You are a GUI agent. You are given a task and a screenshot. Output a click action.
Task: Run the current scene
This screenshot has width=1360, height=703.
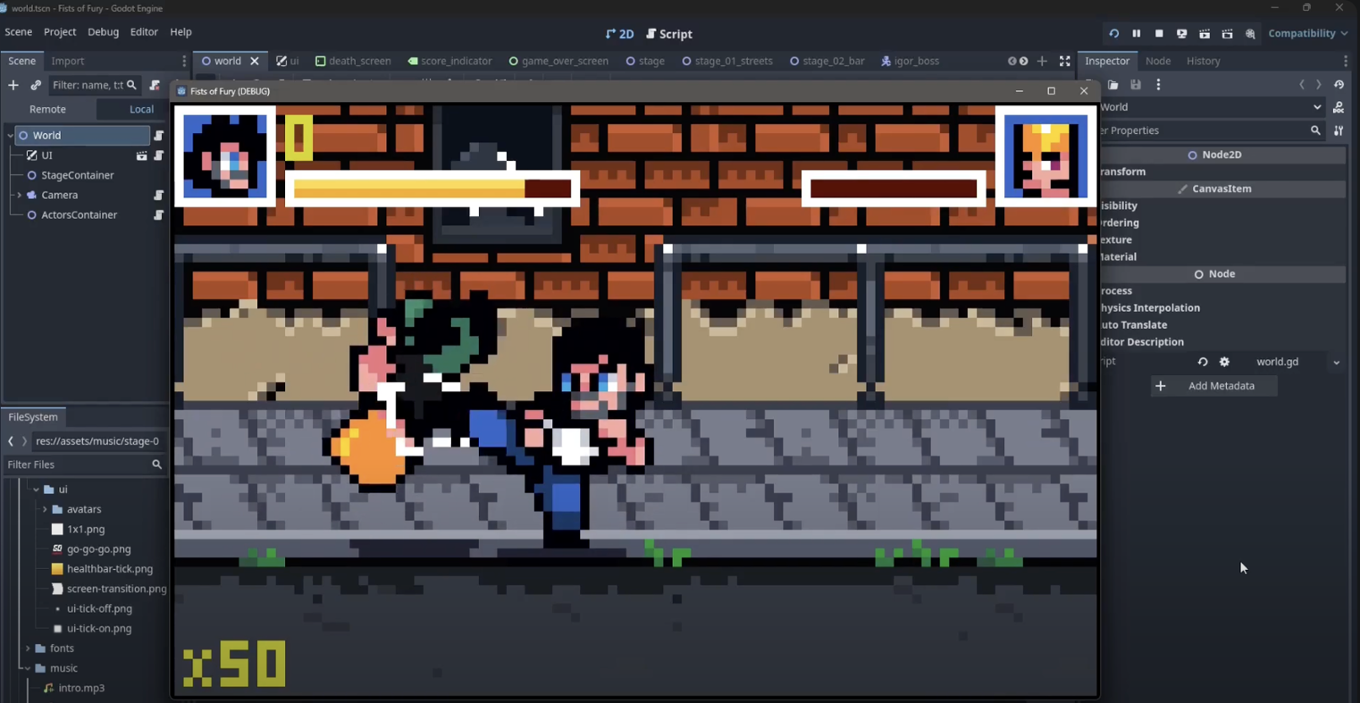click(1205, 33)
